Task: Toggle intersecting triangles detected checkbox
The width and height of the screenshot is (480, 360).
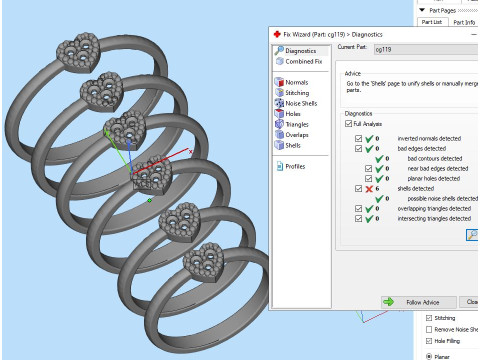Action: point(358,218)
